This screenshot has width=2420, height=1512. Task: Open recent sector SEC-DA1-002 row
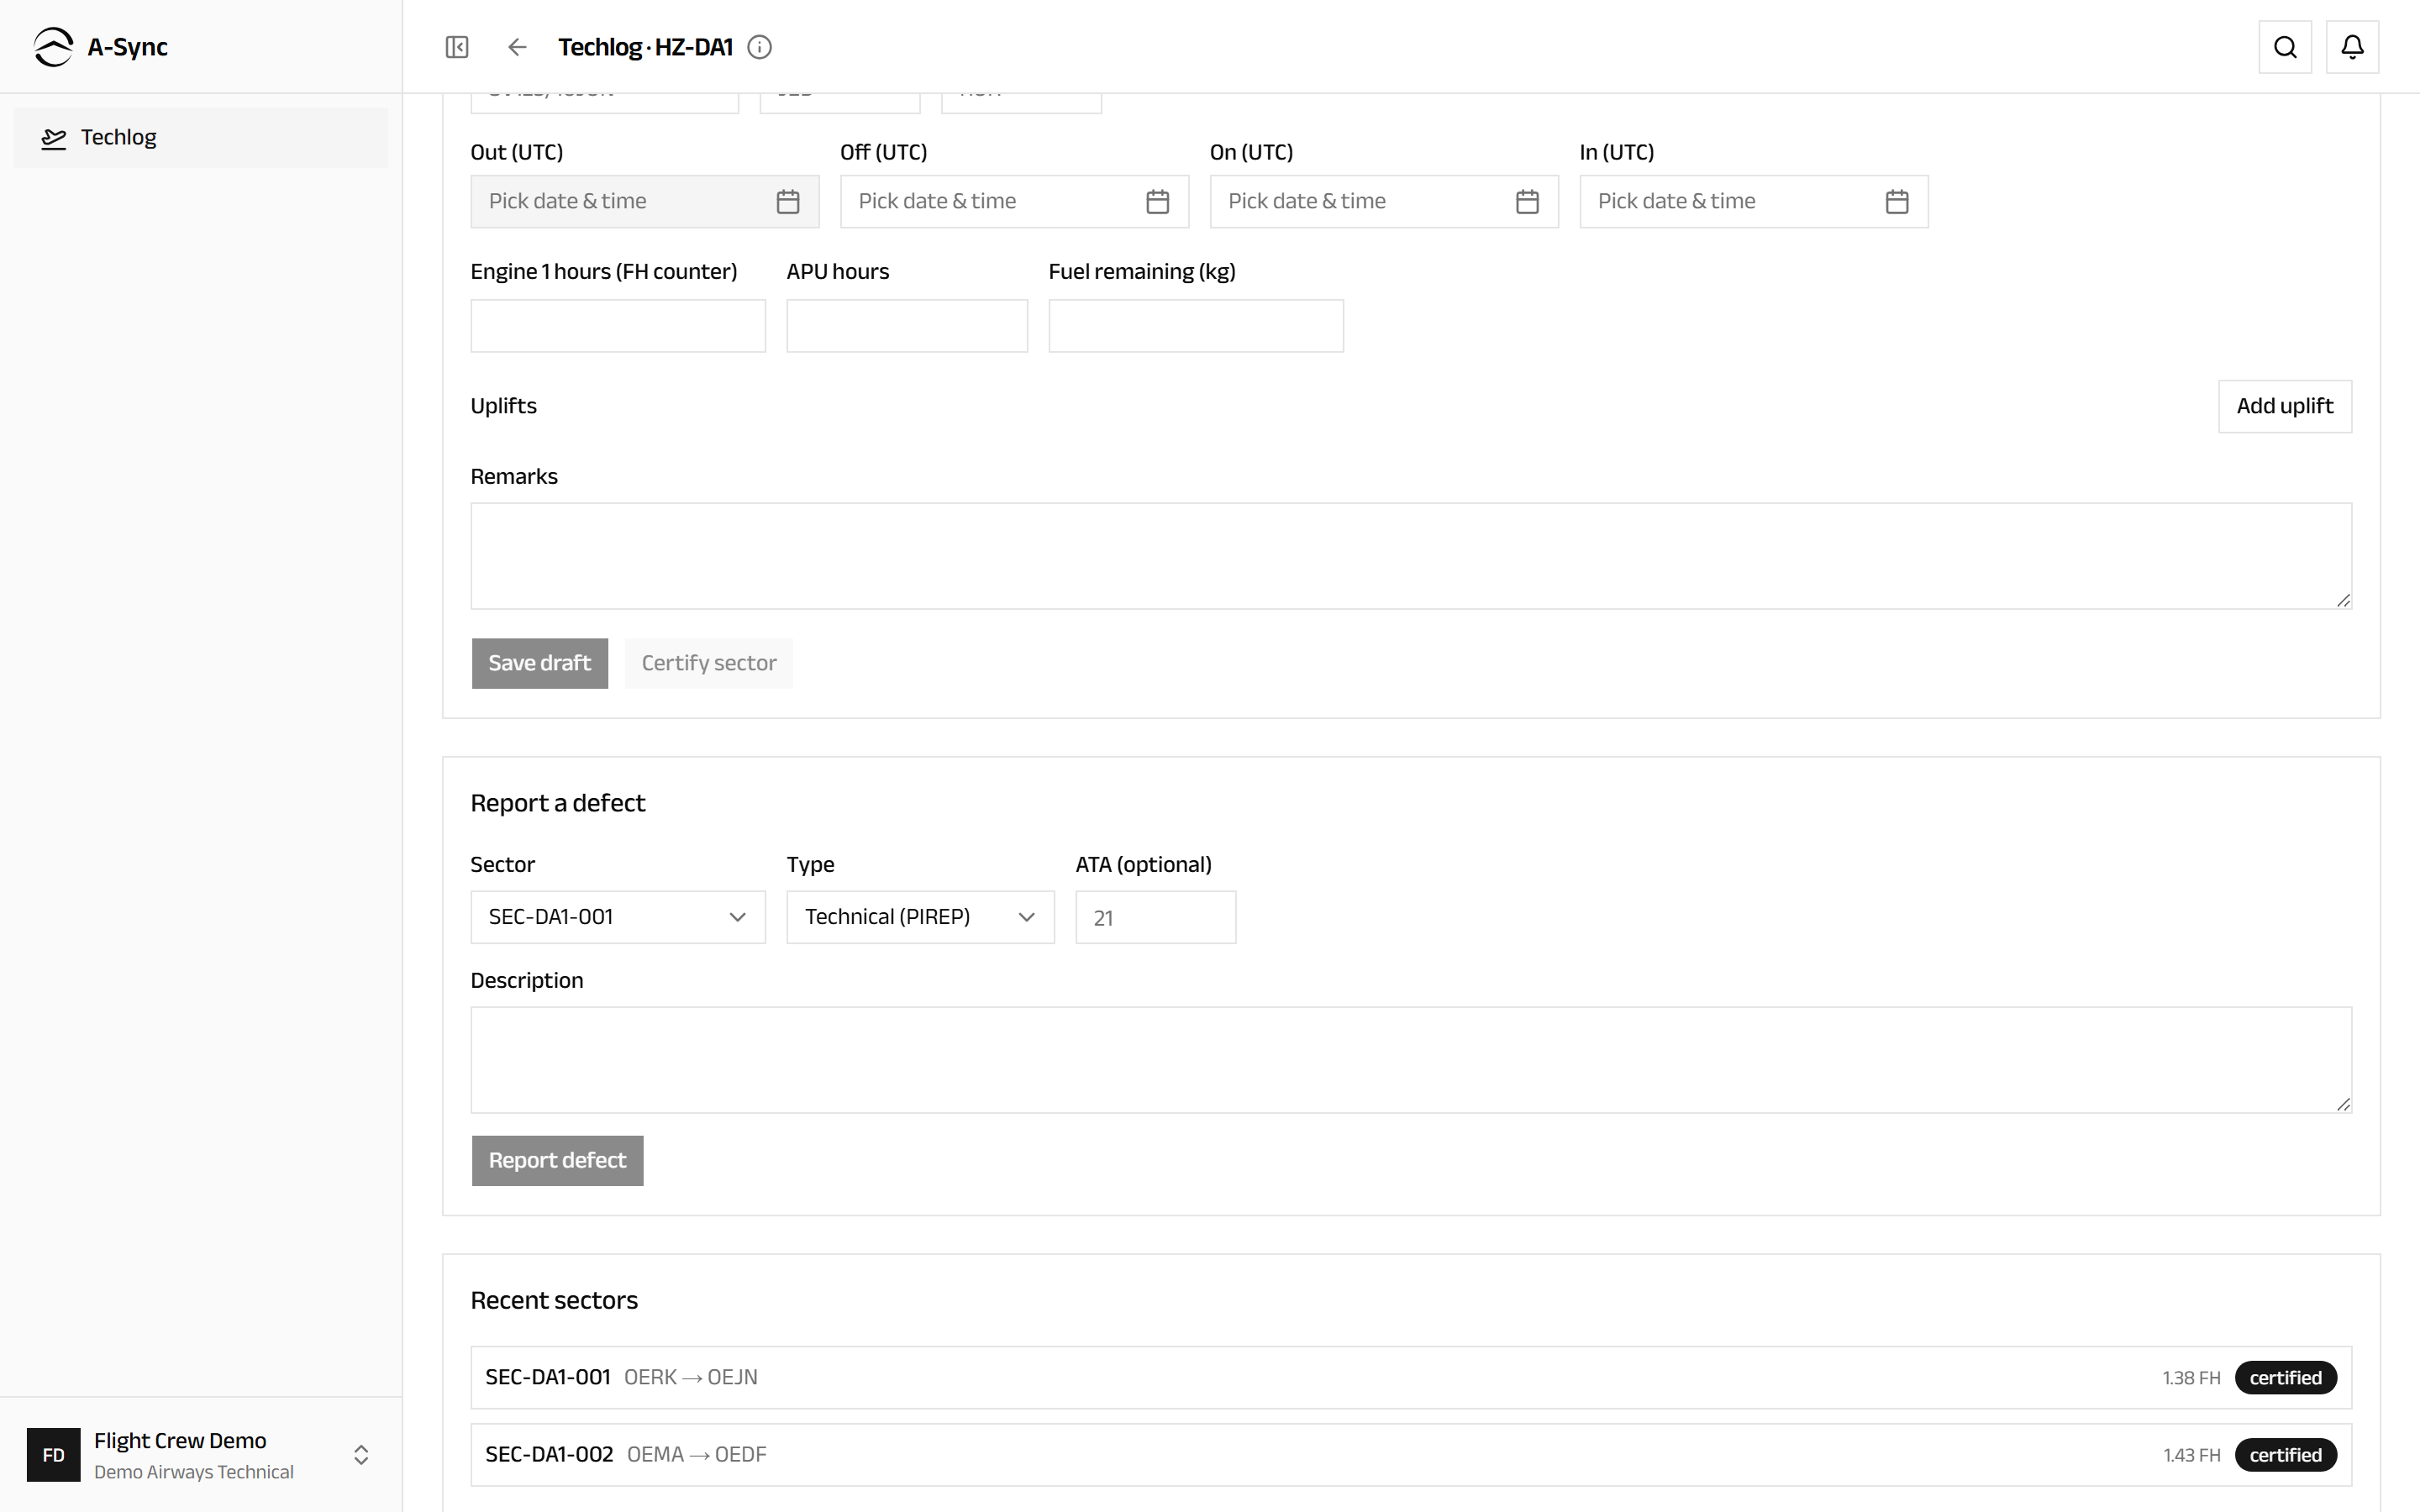click(x=1411, y=1455)
